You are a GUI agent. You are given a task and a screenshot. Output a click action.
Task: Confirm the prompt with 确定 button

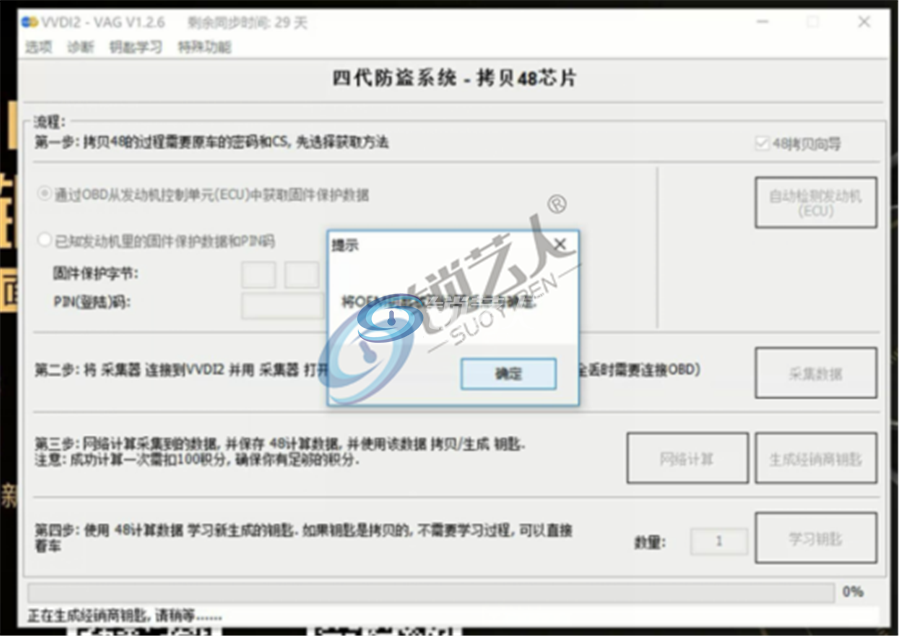509,374
